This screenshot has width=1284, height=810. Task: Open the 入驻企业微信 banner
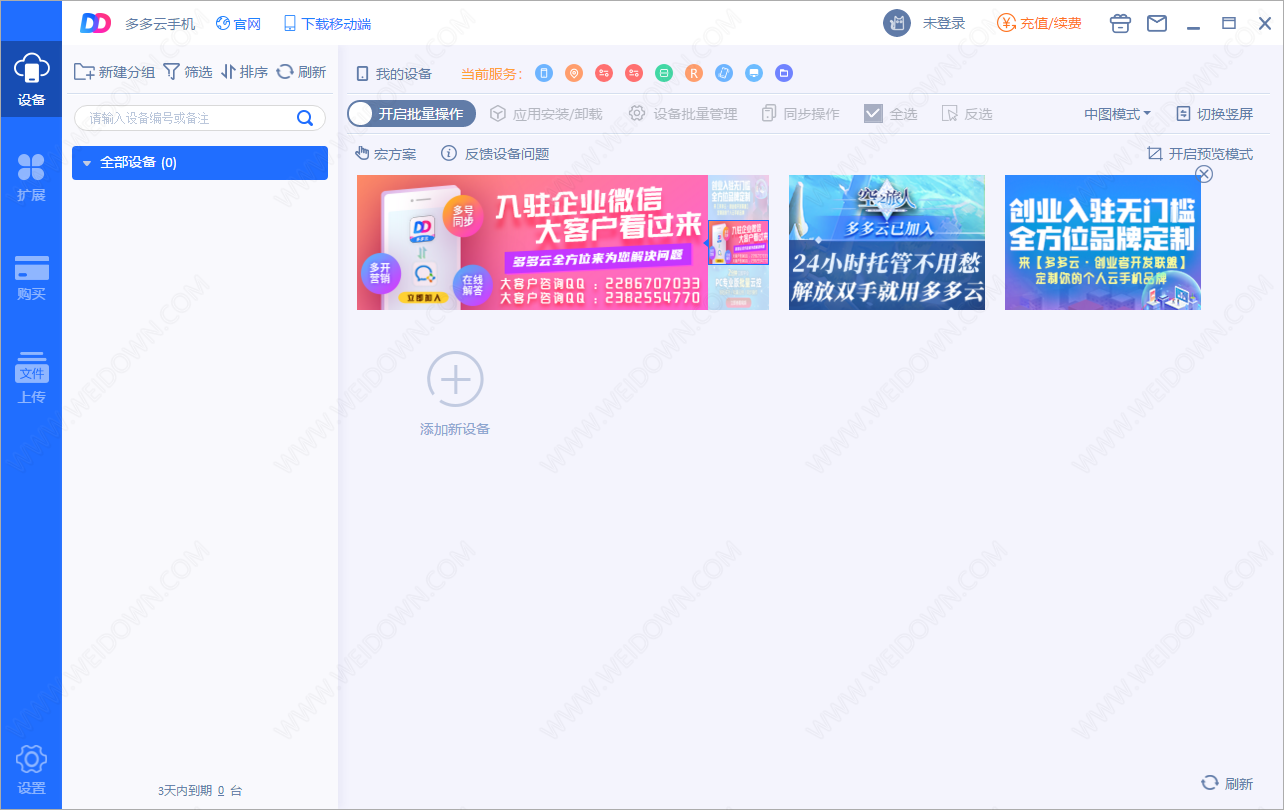(532, 242)
